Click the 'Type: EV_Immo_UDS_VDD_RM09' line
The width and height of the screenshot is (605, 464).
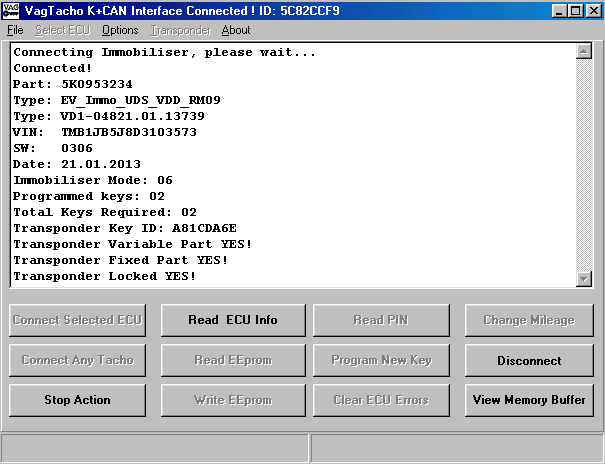coord(117,100)
